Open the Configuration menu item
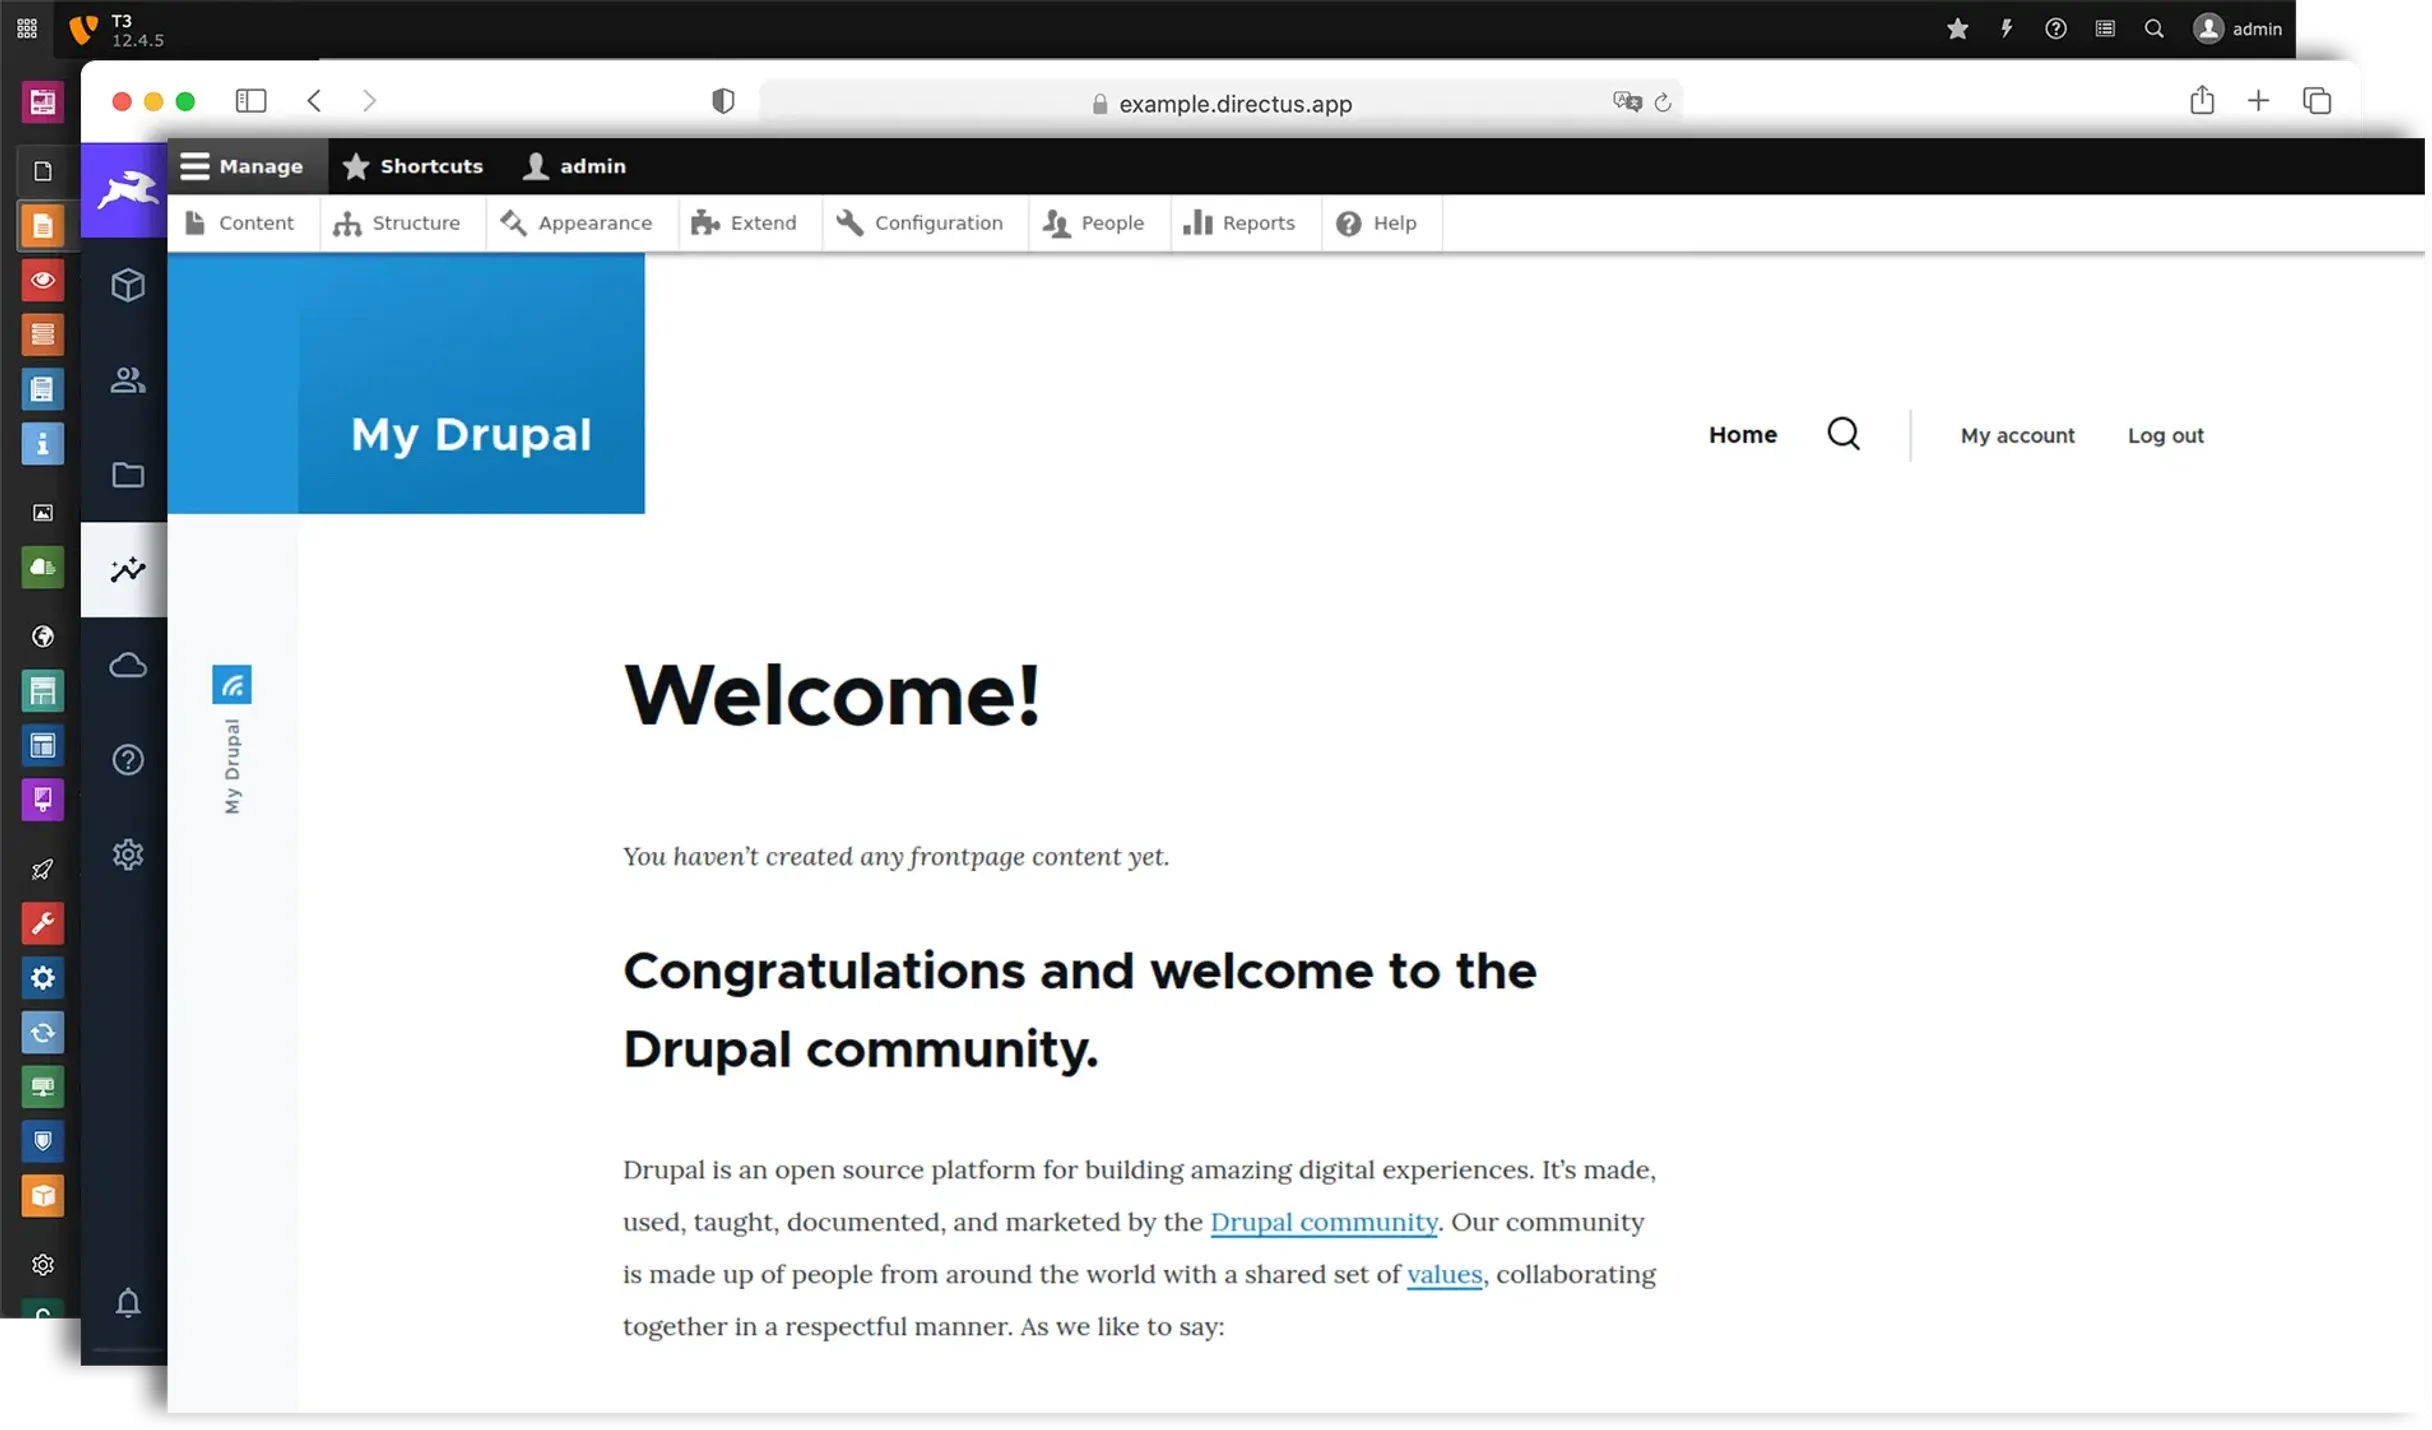The image size is (2432, 1430). click(x=919, y=223)
